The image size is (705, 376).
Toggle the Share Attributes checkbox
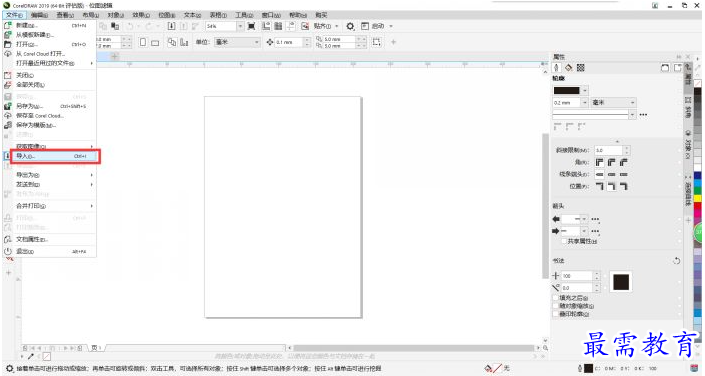[564, 242]
